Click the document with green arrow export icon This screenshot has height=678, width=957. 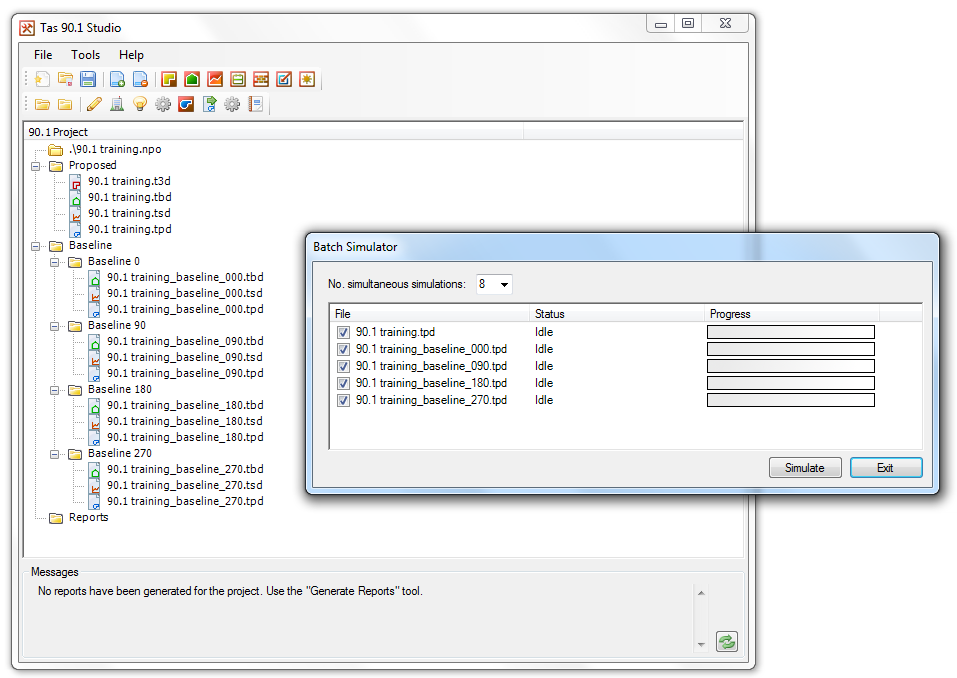(x=209, y=104)
